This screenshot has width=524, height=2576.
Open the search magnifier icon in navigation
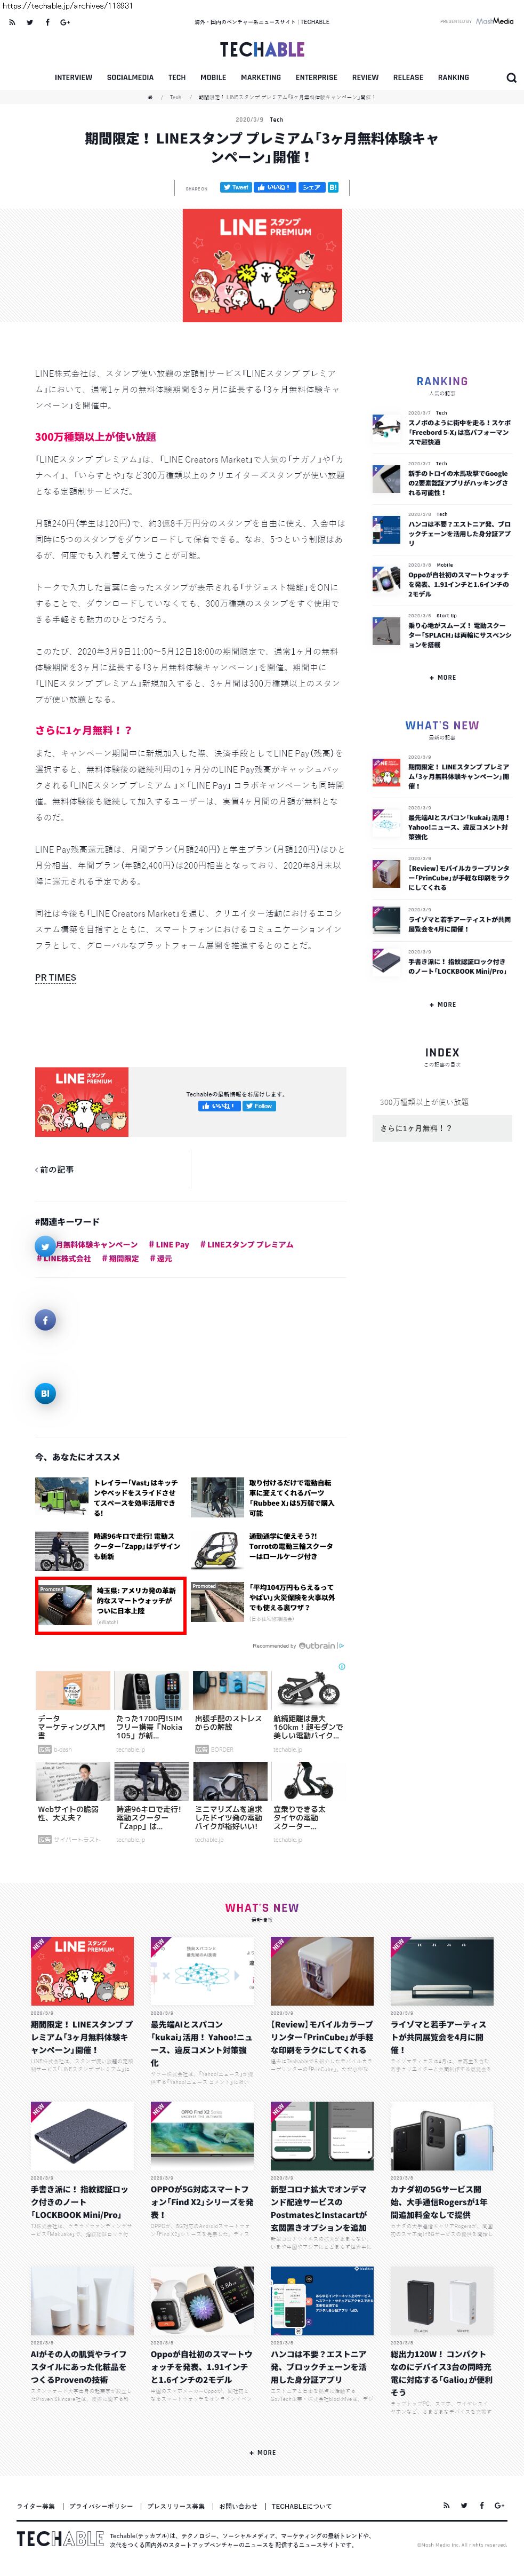click(x=511, y=77)
